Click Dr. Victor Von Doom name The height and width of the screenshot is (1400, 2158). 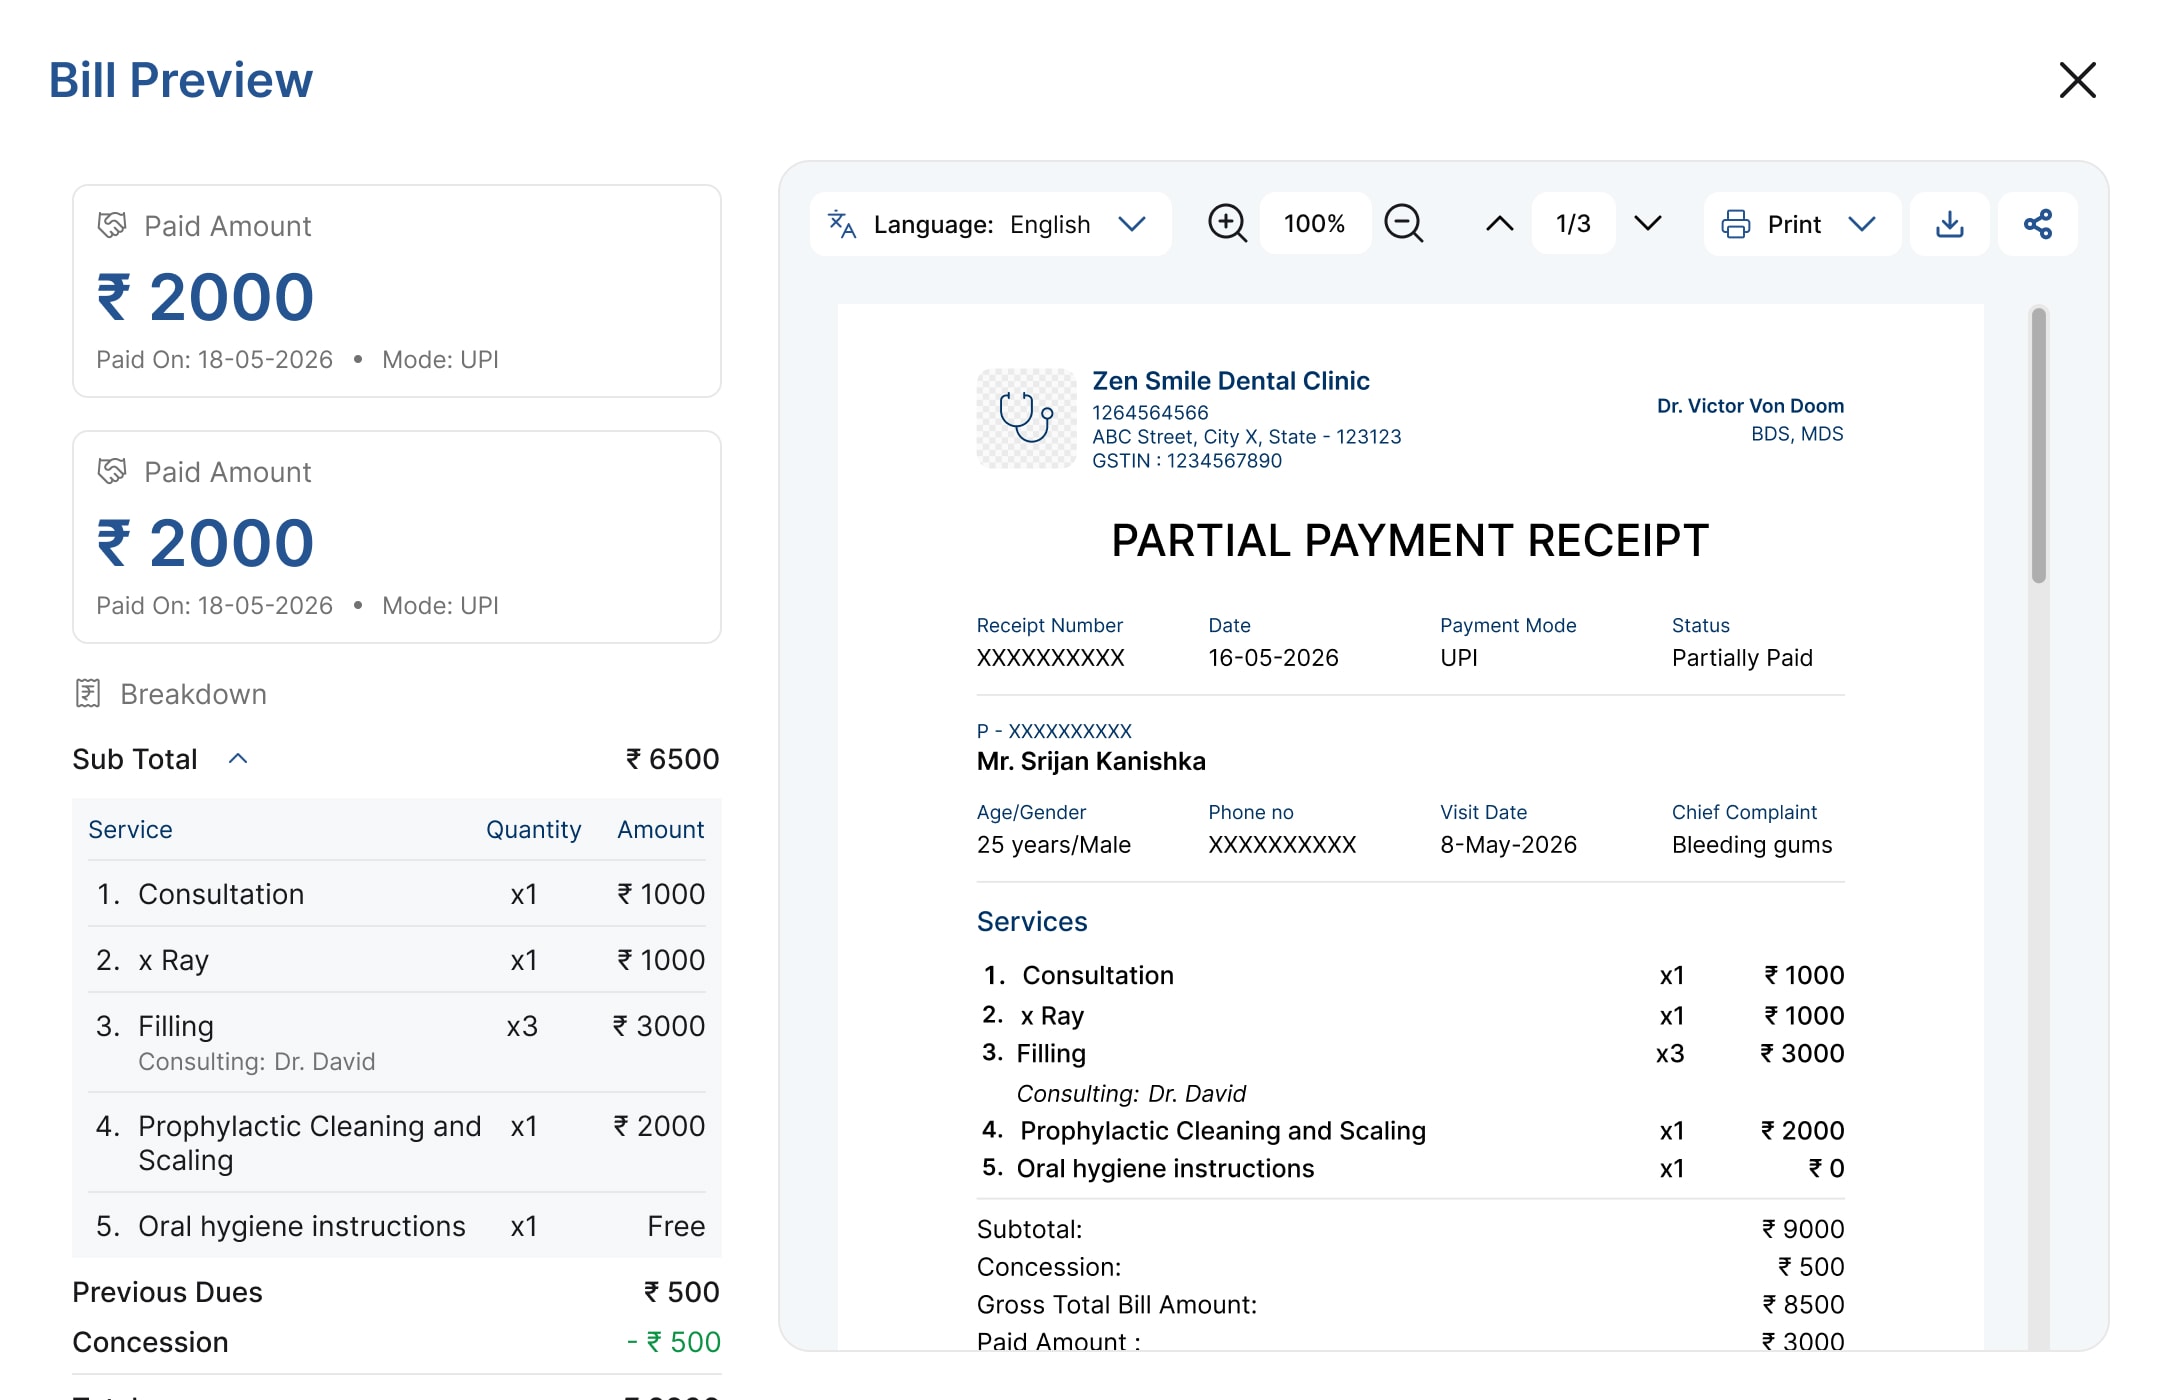pyautogui.click(x=1750, y=406)
